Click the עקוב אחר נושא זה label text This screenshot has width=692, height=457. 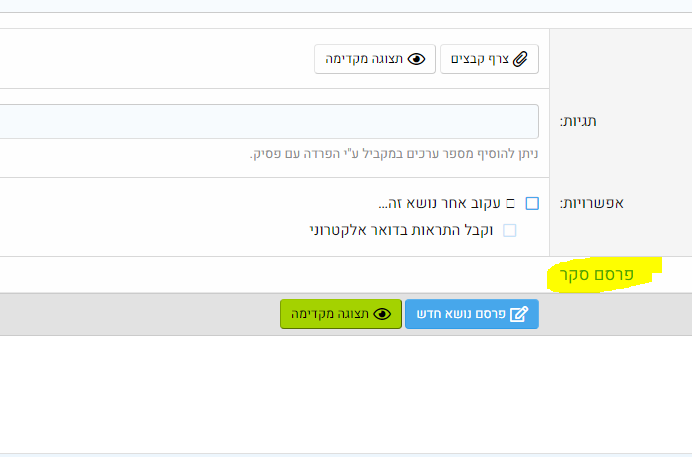[438, 204]
